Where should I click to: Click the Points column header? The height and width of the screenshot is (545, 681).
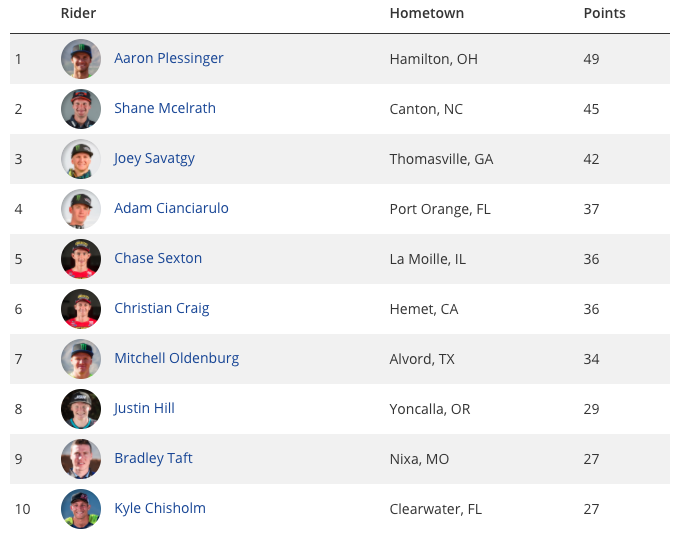click(604, 13)
